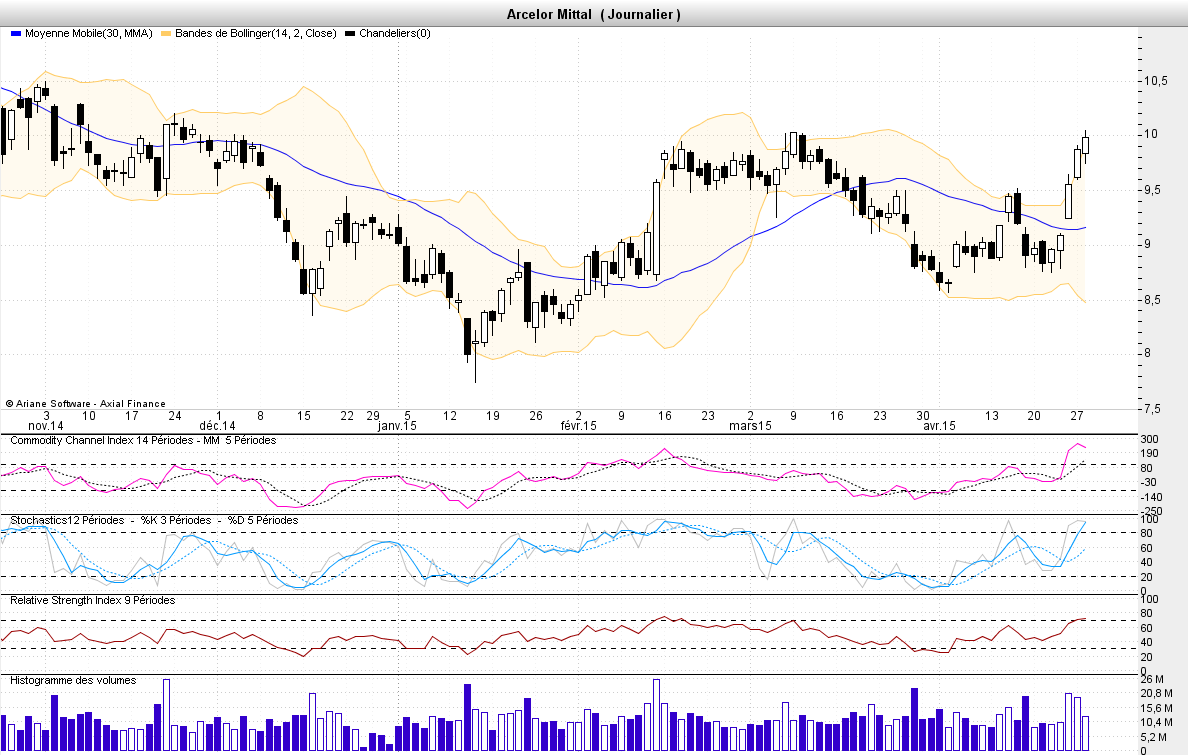Click the date tick 27 on time axis

click(x=1077, y=415)
